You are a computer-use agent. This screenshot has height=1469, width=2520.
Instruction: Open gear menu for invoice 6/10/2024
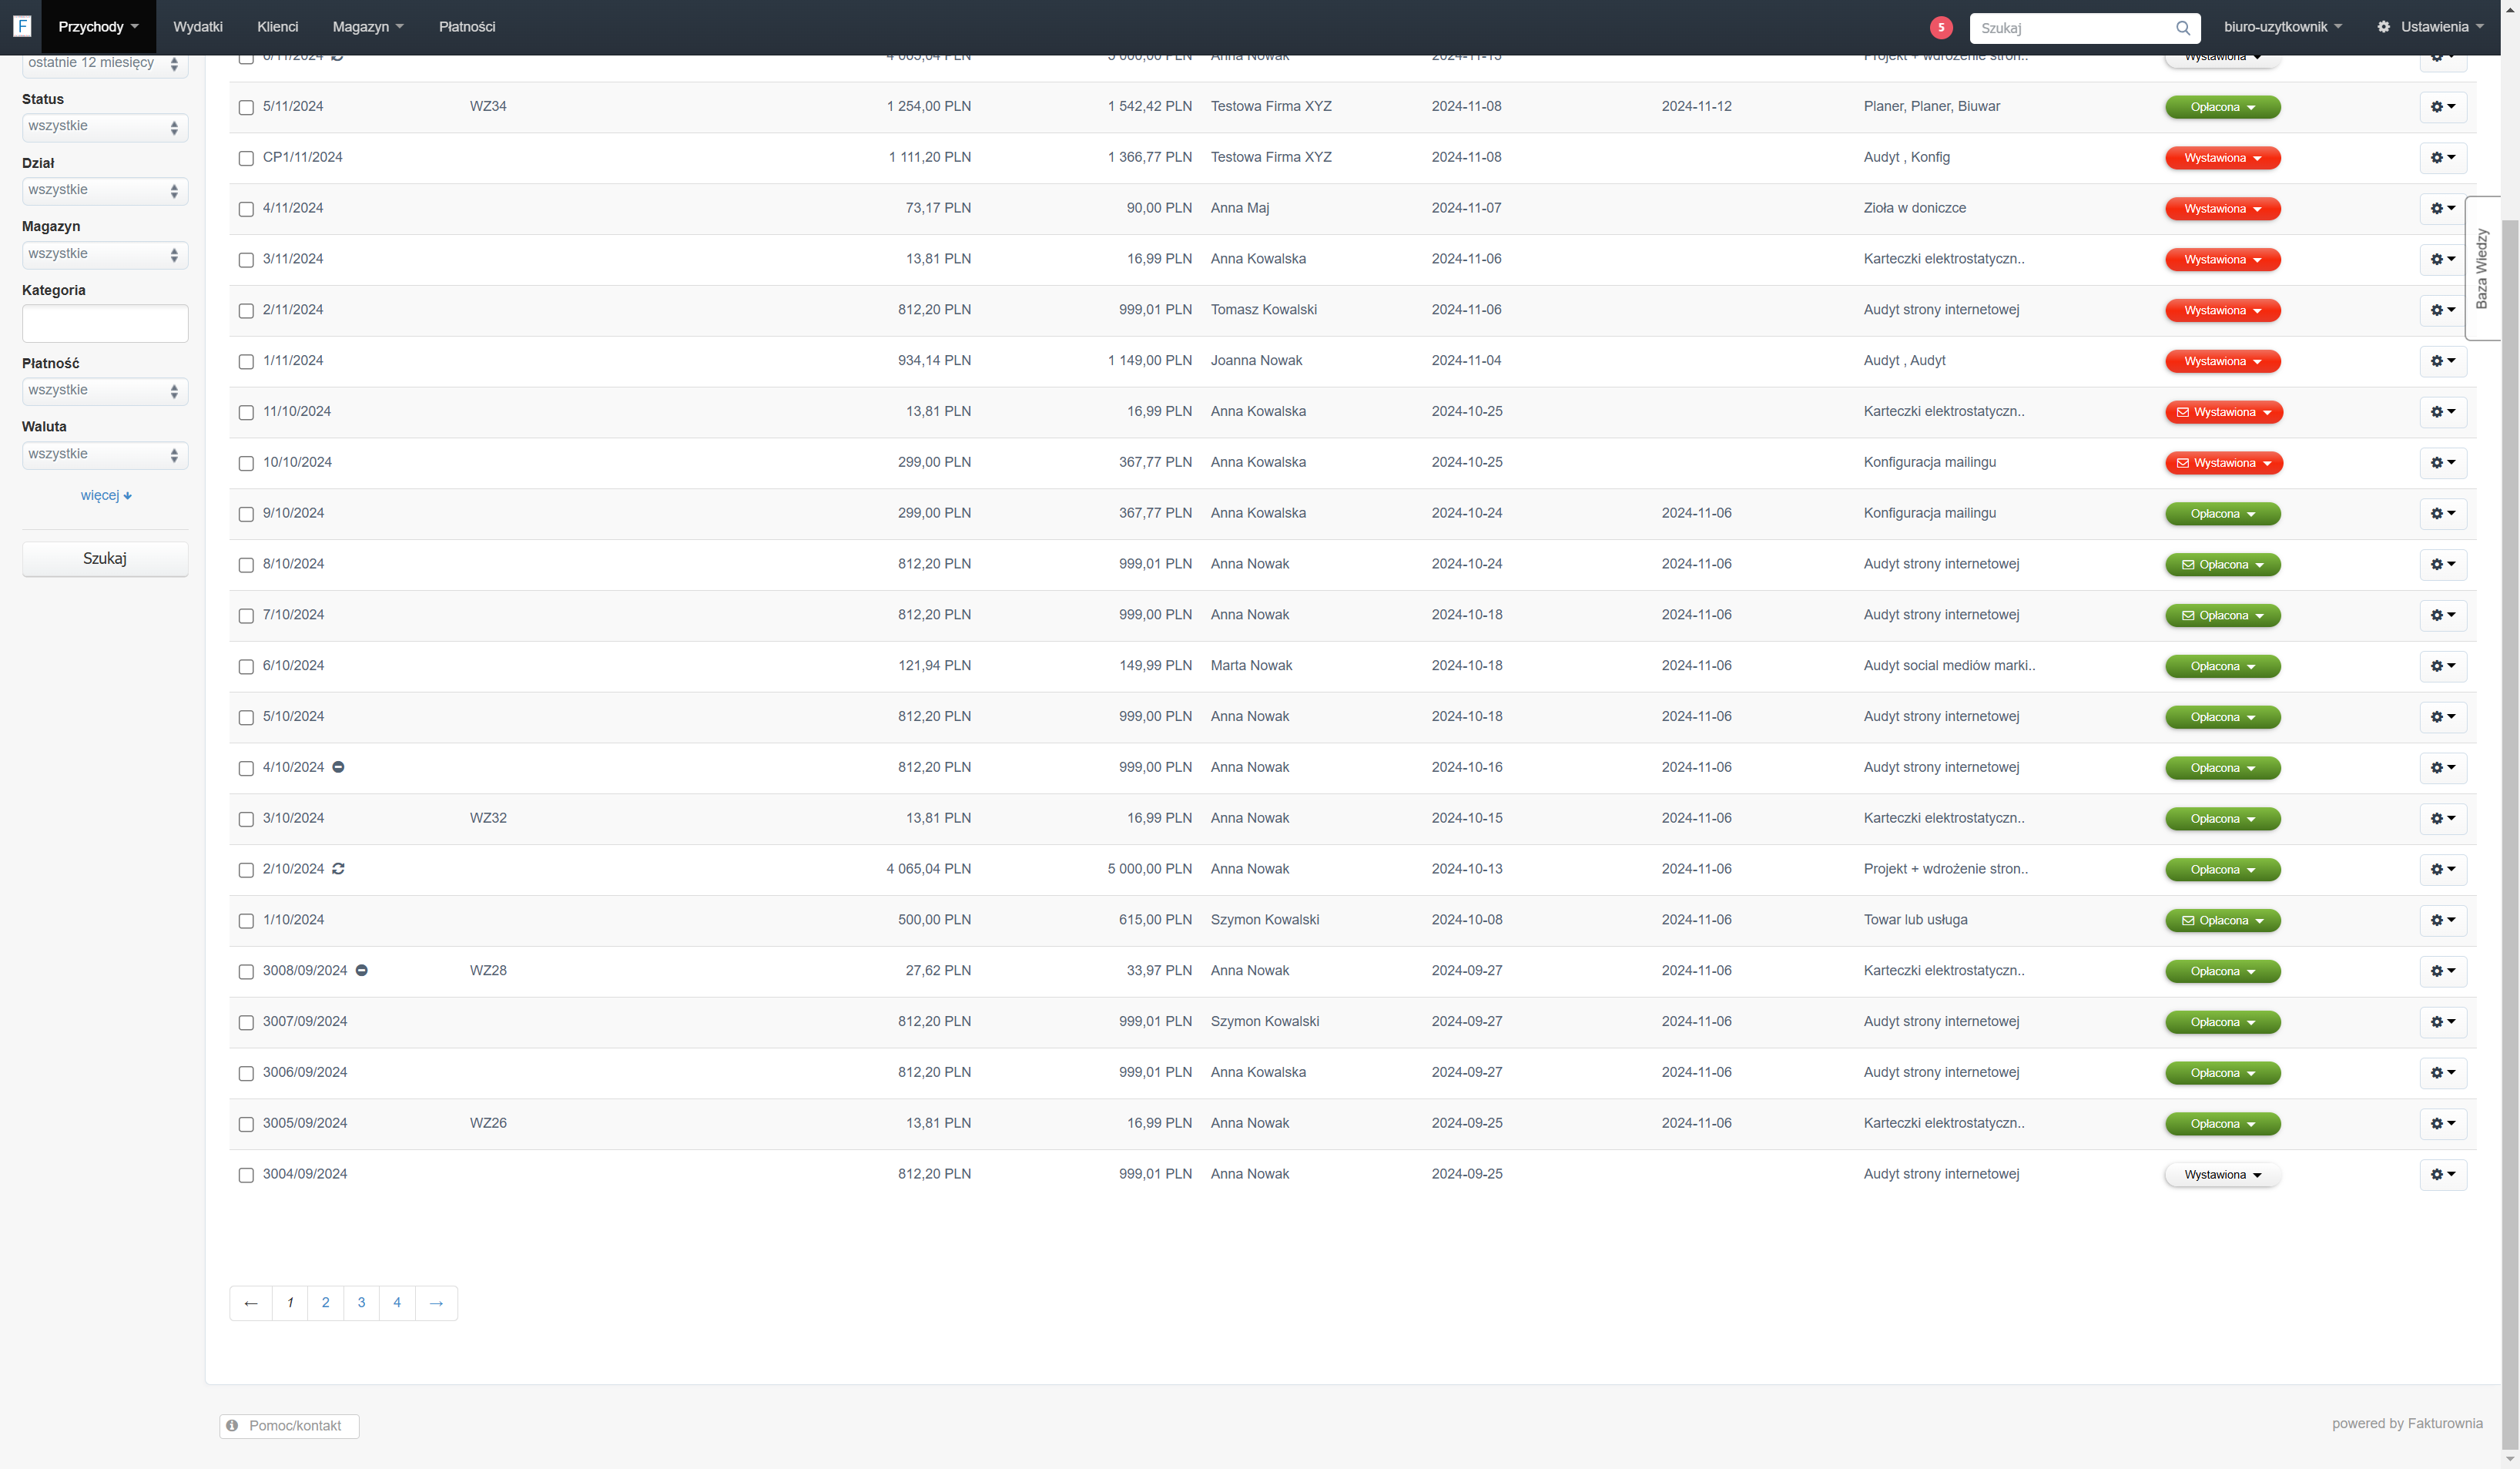point(2443,666)
